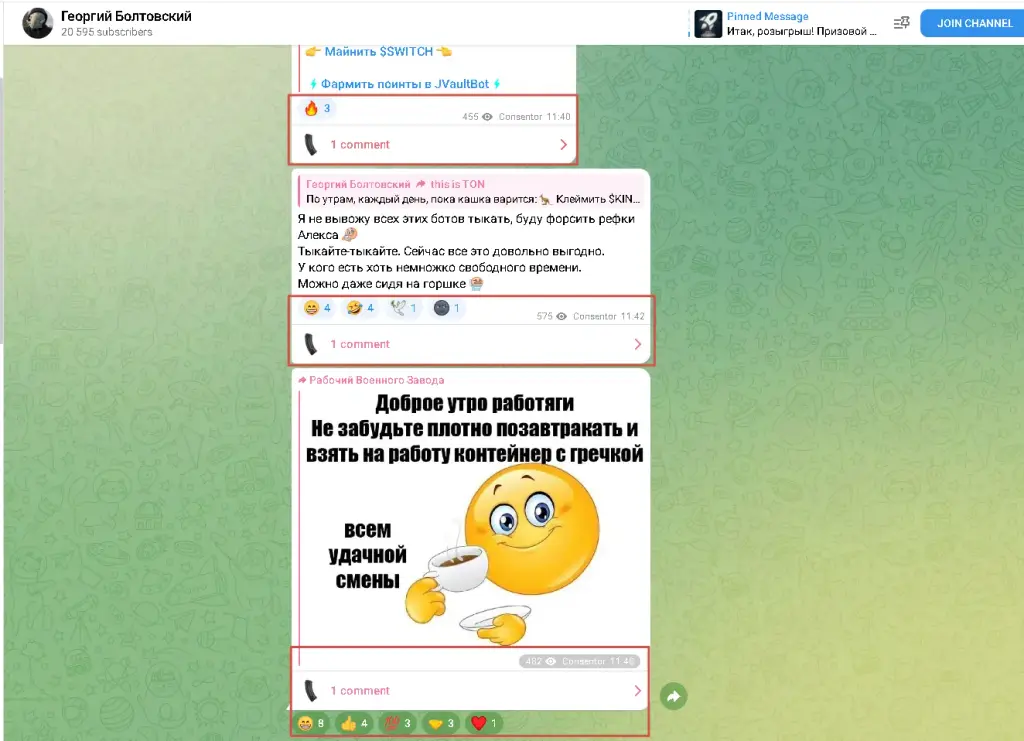Click the eye views icon next to 575
This screenshot has width=1024, height=741.
tap(561, 317)
